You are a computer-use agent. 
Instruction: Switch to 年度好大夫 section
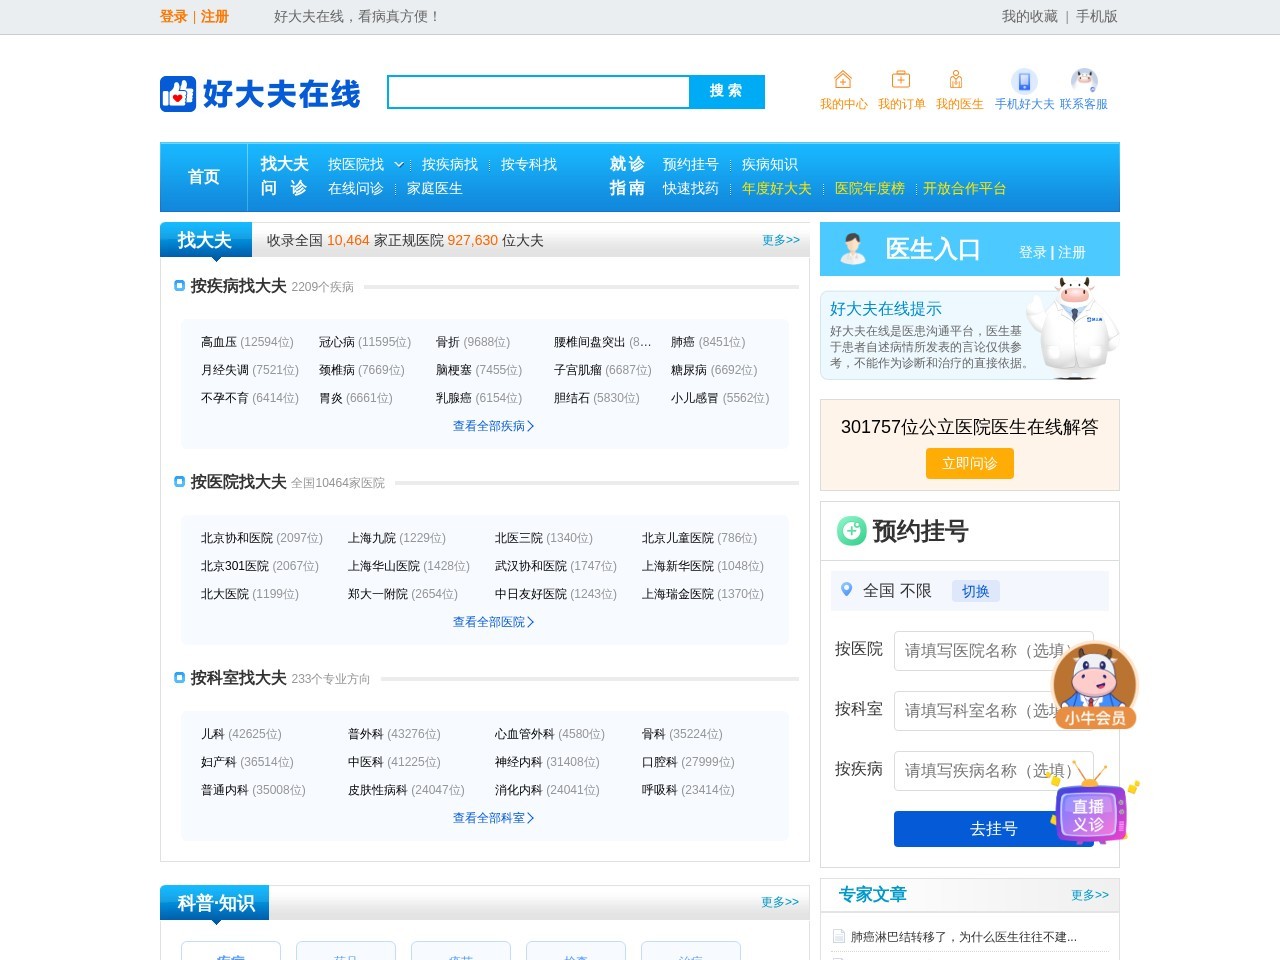click(x=778, y=188)
